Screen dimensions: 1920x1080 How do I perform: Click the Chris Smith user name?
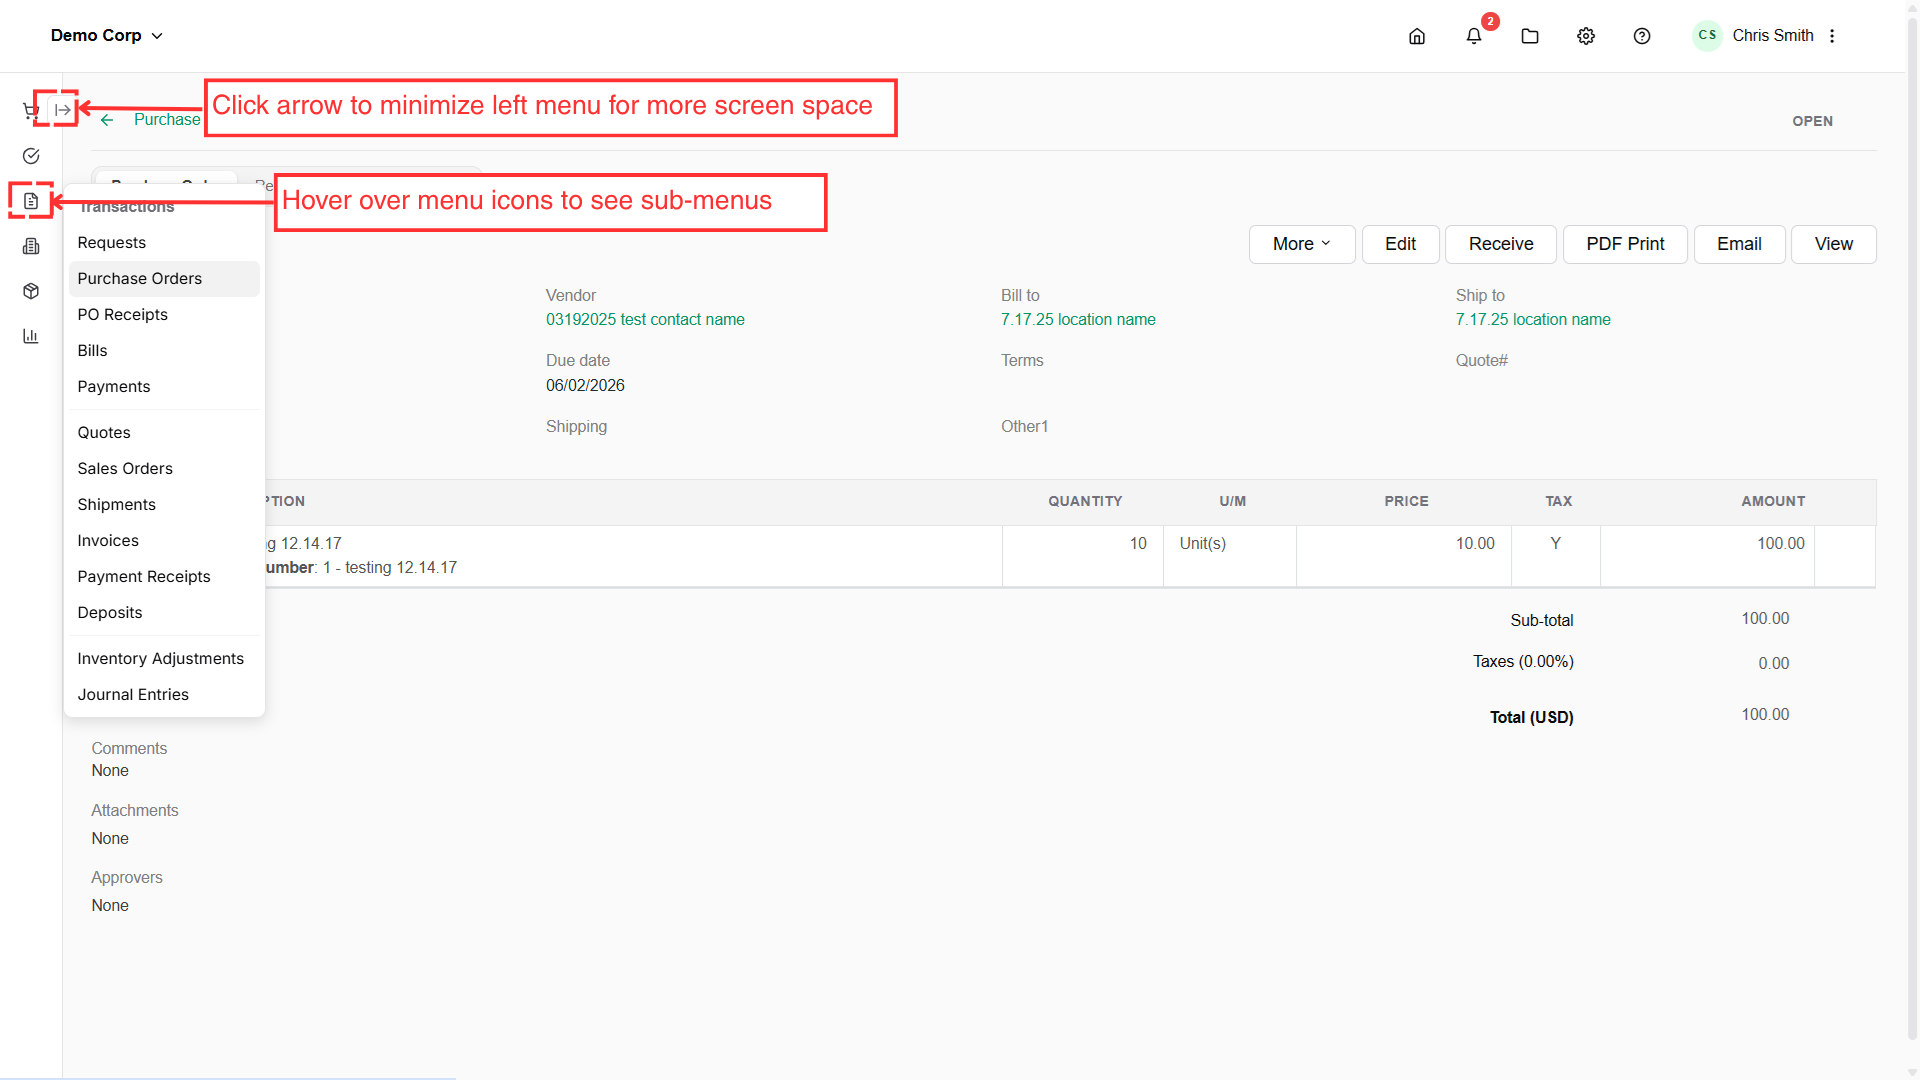coord(1773,36)
